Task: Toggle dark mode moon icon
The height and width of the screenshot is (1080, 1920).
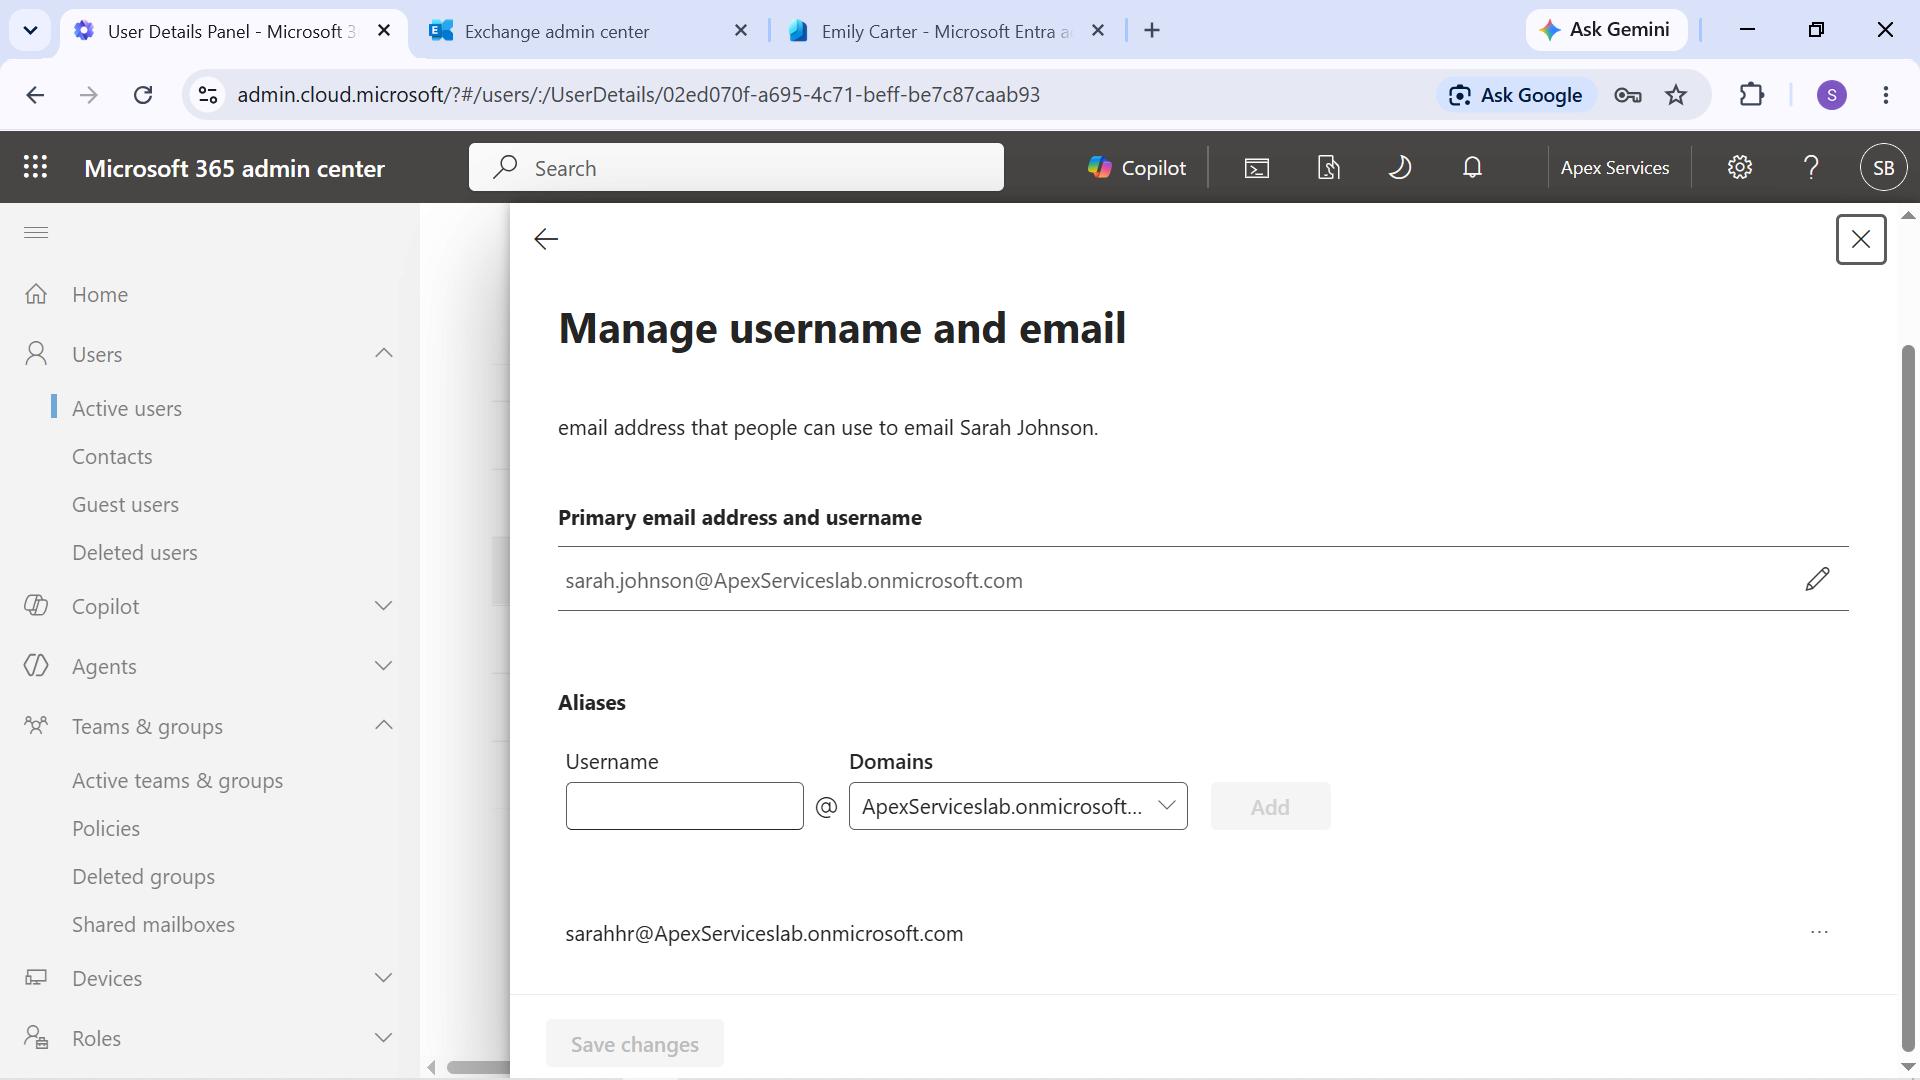Action: pyautogui.click(x=1400, y=168)
